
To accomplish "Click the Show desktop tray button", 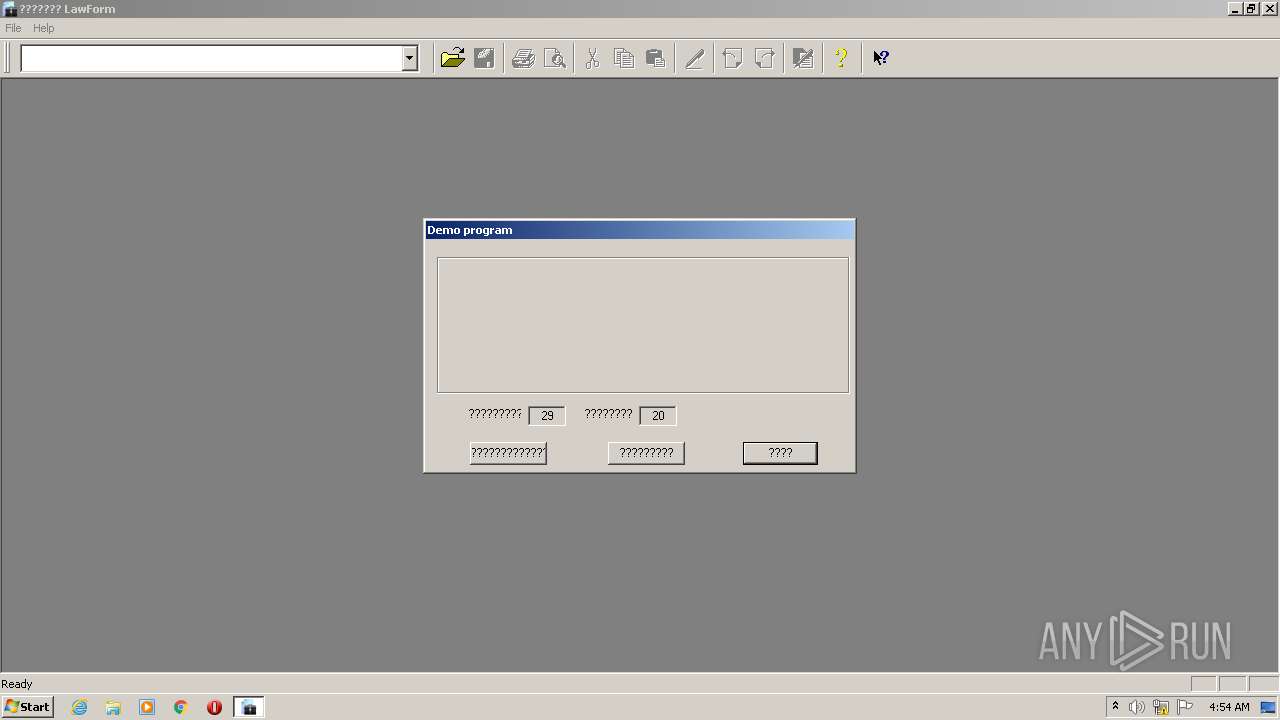I will [x=1269, y=707].
